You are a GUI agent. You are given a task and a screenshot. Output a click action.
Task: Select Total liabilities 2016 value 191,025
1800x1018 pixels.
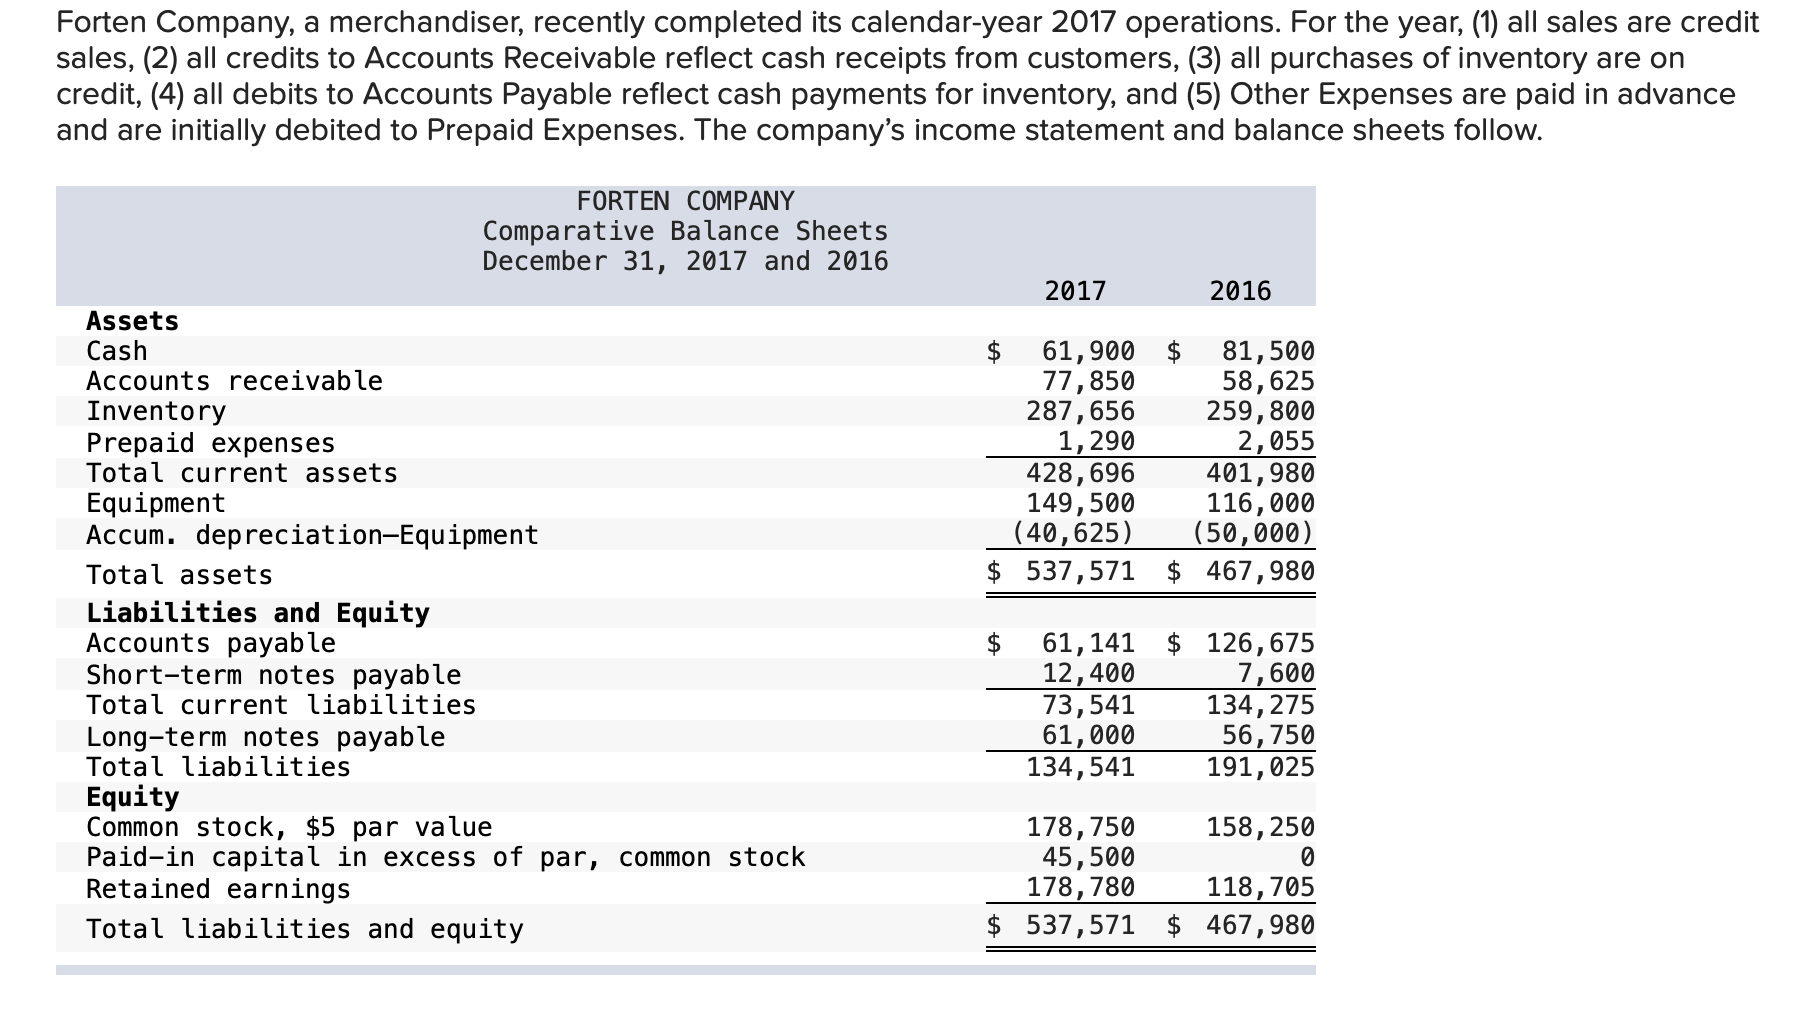1261,767
